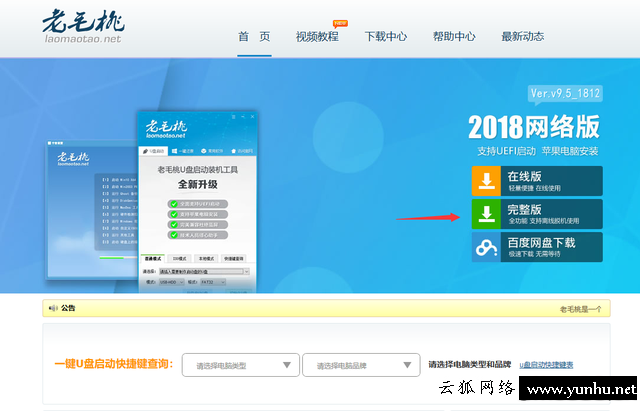This screenshot has width=640, height=411.
Task: Click the 2018网络版 headline text
Action: pyautogui.click(x=534, y=127)
